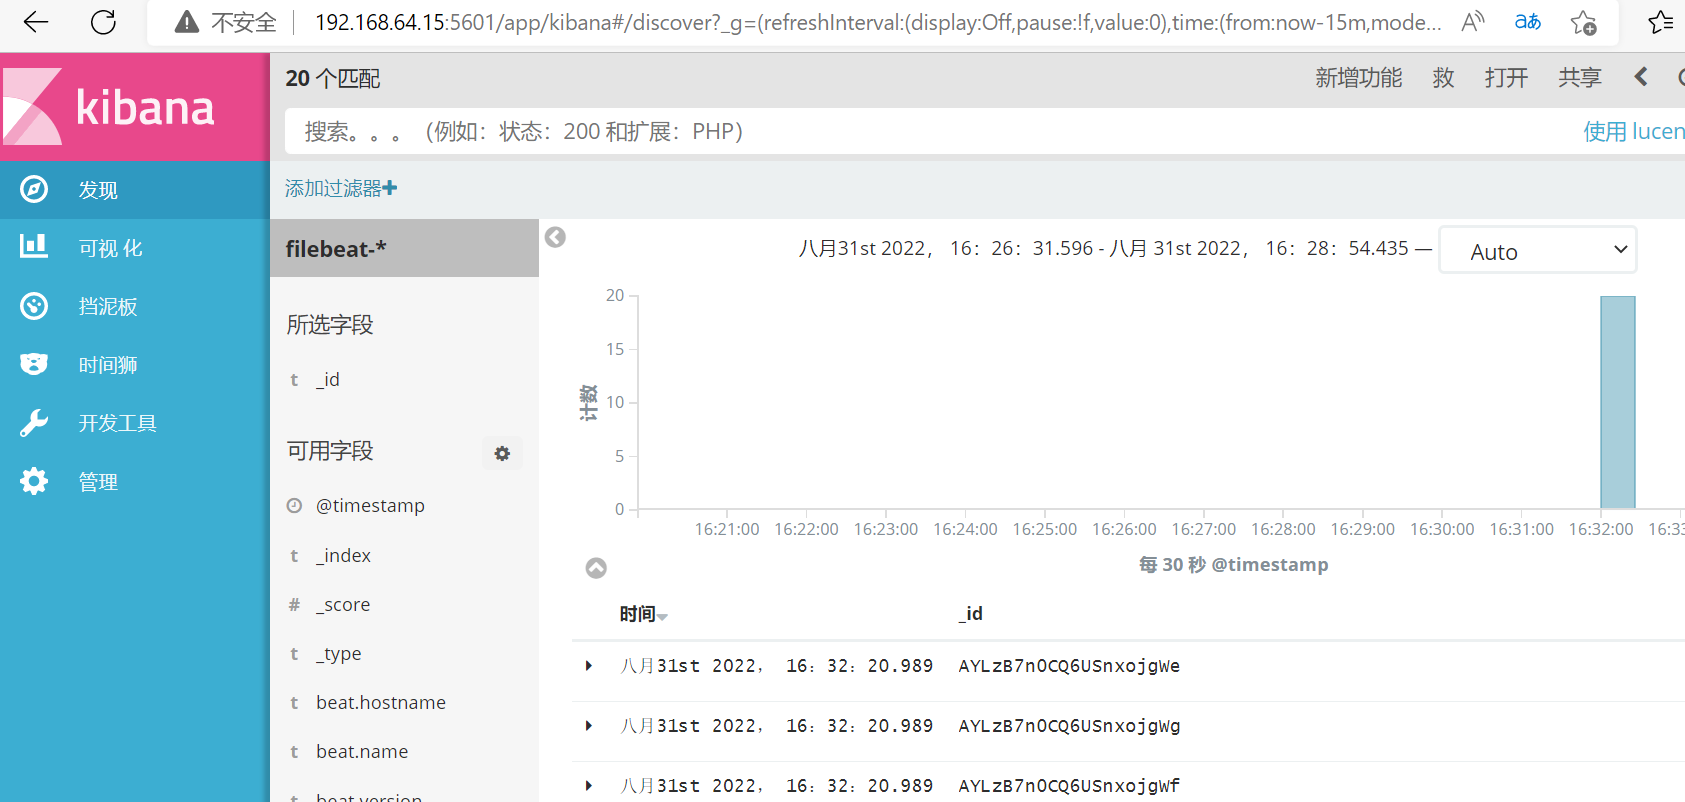This screenshot has height=802, width=1685.
Task: Click the _id column header
Action: [971, 614]
